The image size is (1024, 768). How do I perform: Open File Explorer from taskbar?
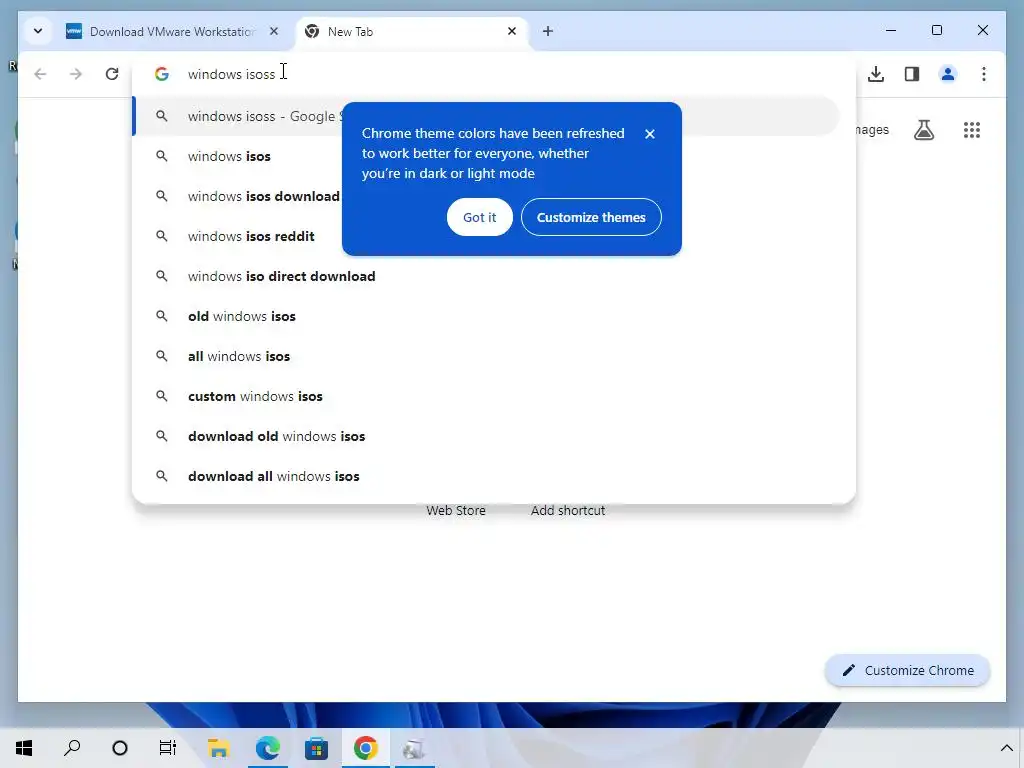(x=219, y=748)
